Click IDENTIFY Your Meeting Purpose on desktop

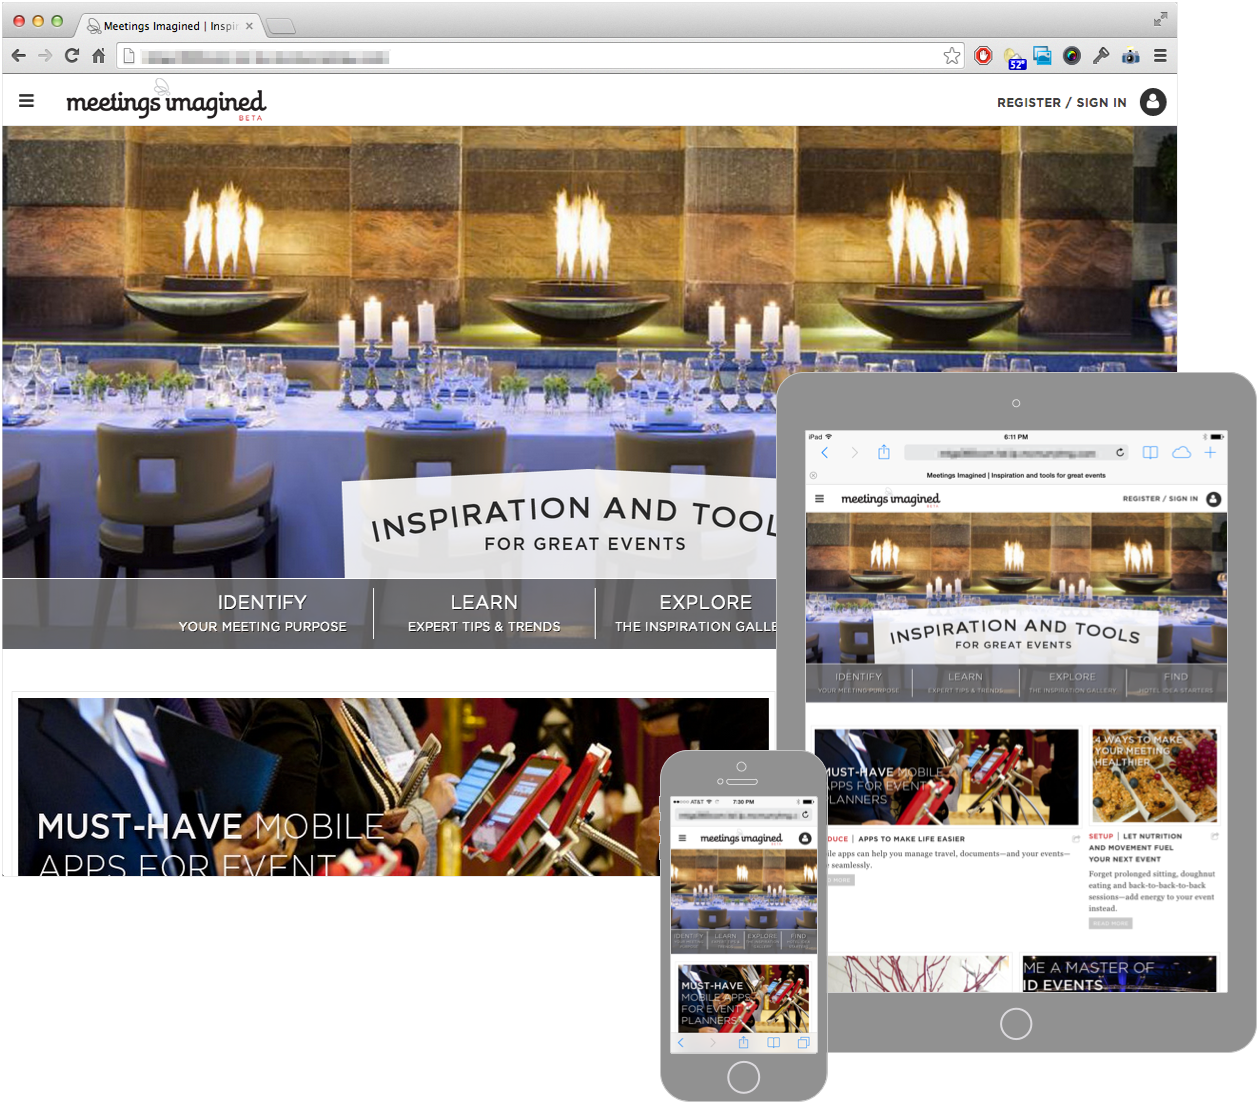[262, 613]
